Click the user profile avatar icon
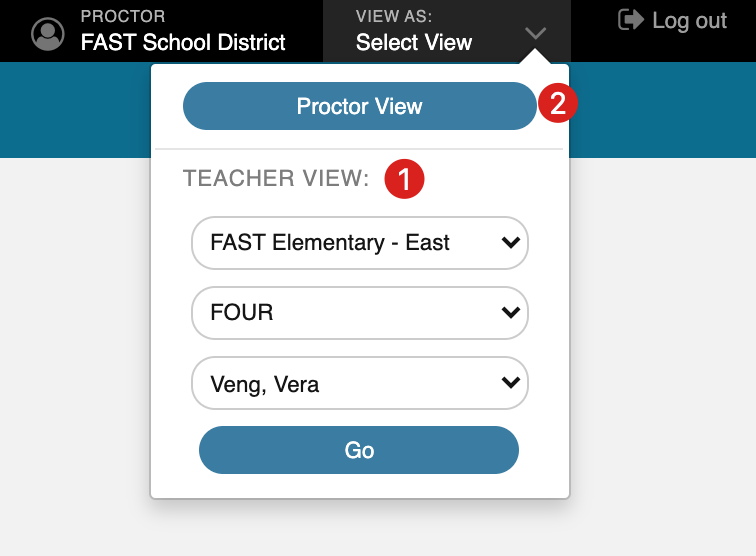The height and width of the screenshot is (556, 756). 48,34
